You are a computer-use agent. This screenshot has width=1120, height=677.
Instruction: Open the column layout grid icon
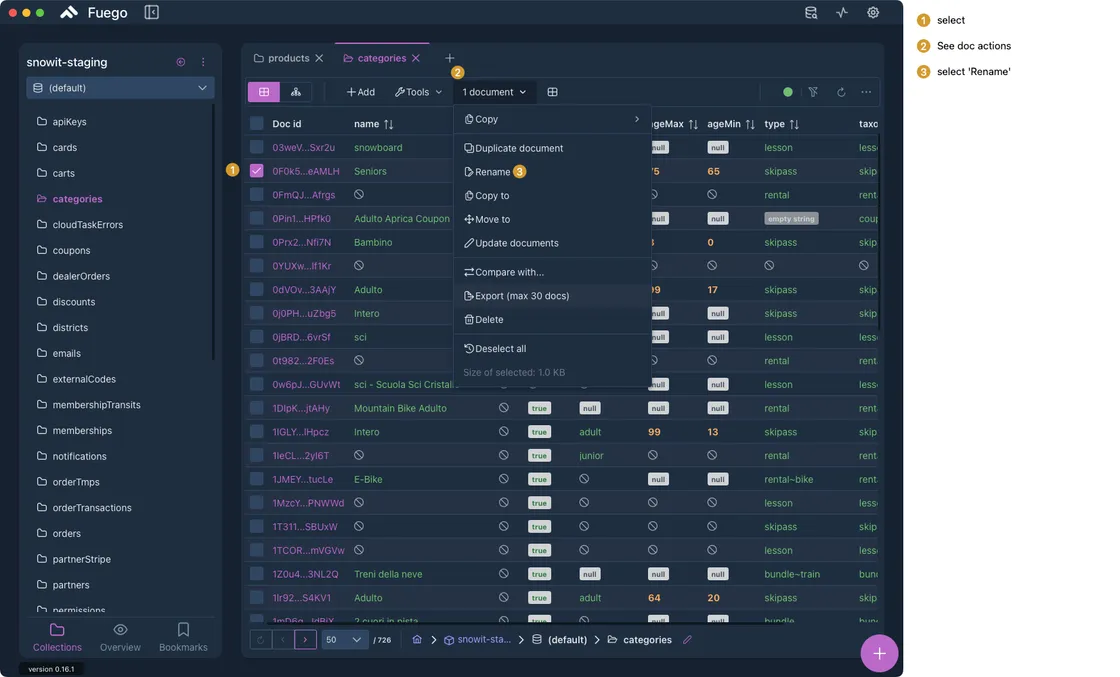point(552,92)
